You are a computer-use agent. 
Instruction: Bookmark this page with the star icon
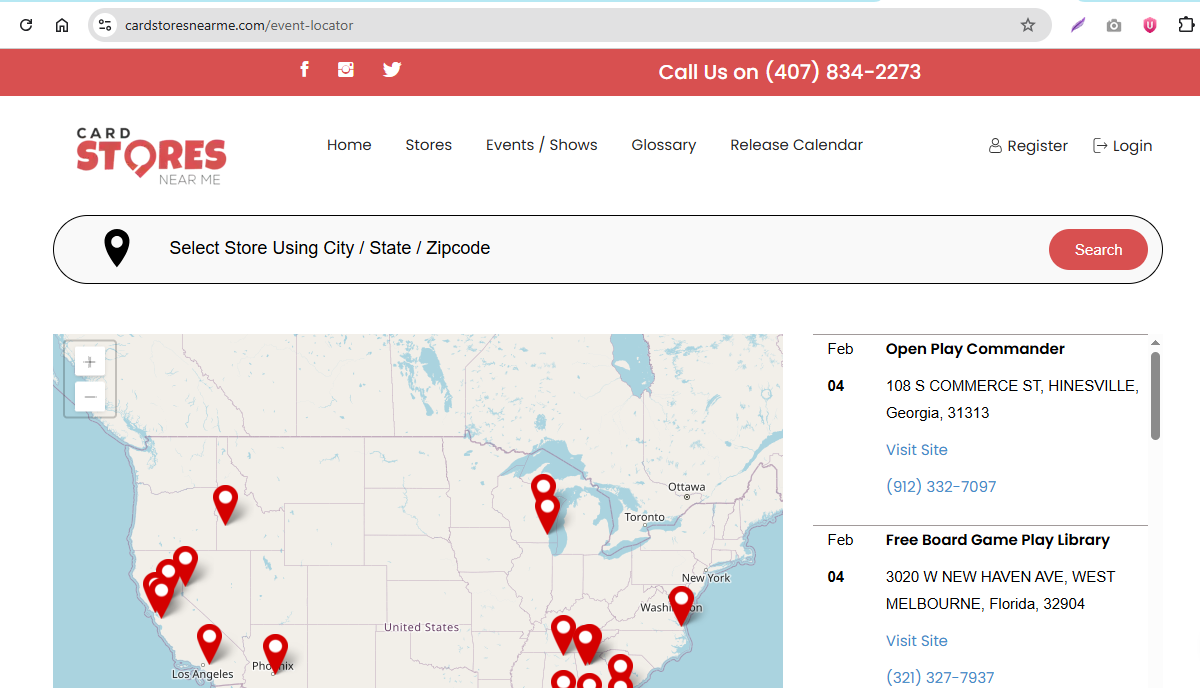[1028, 25]
